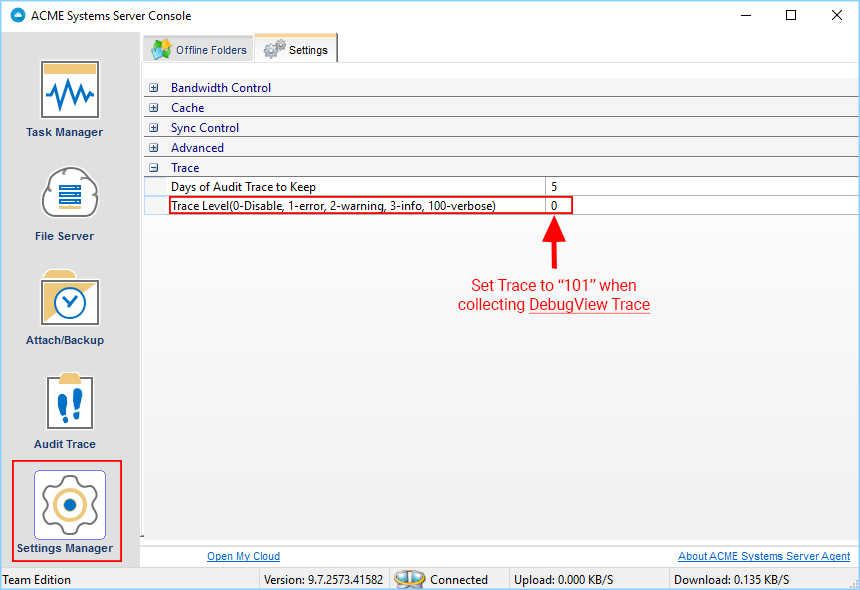Click the Connected network status icon
The width and height of the screenshot is (860, 590).
(x=409, y=579)
